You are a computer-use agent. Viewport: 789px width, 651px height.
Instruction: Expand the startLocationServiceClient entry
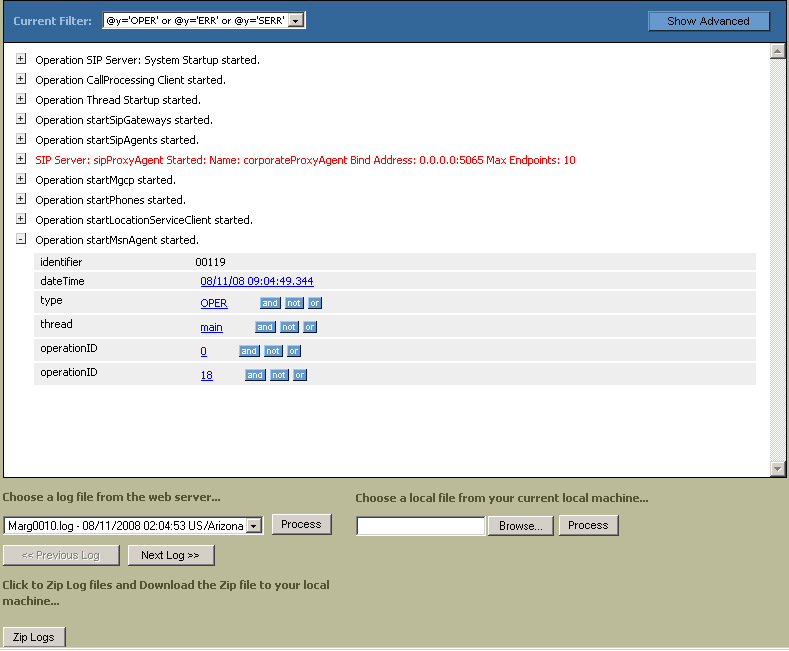21,220
